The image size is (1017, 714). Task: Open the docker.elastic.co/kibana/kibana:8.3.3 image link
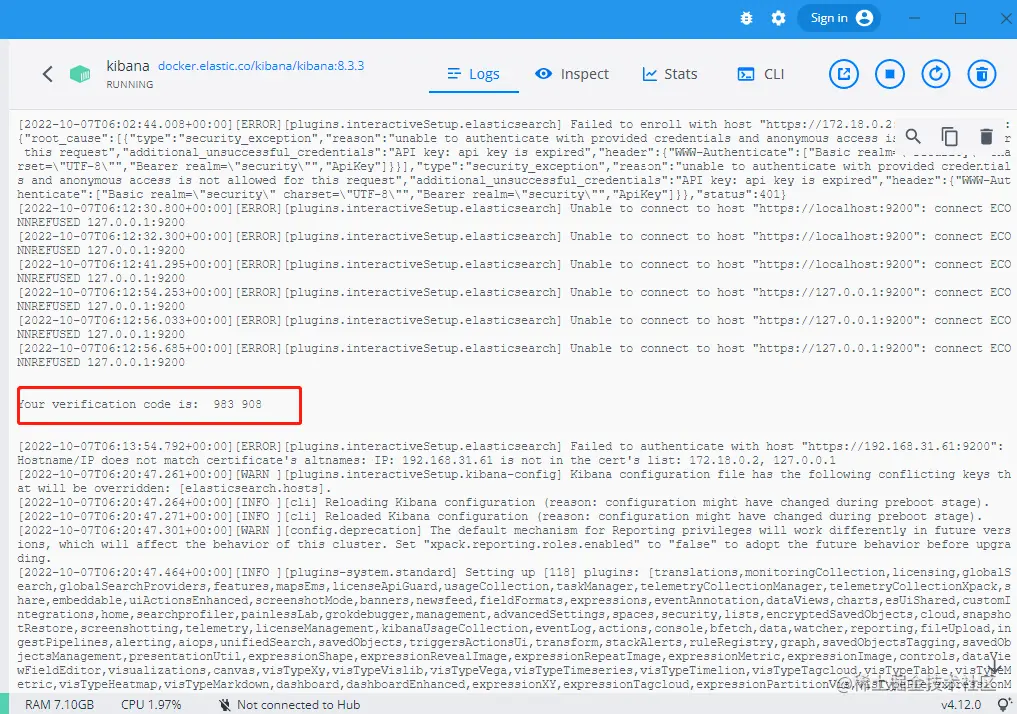point(261,65)
